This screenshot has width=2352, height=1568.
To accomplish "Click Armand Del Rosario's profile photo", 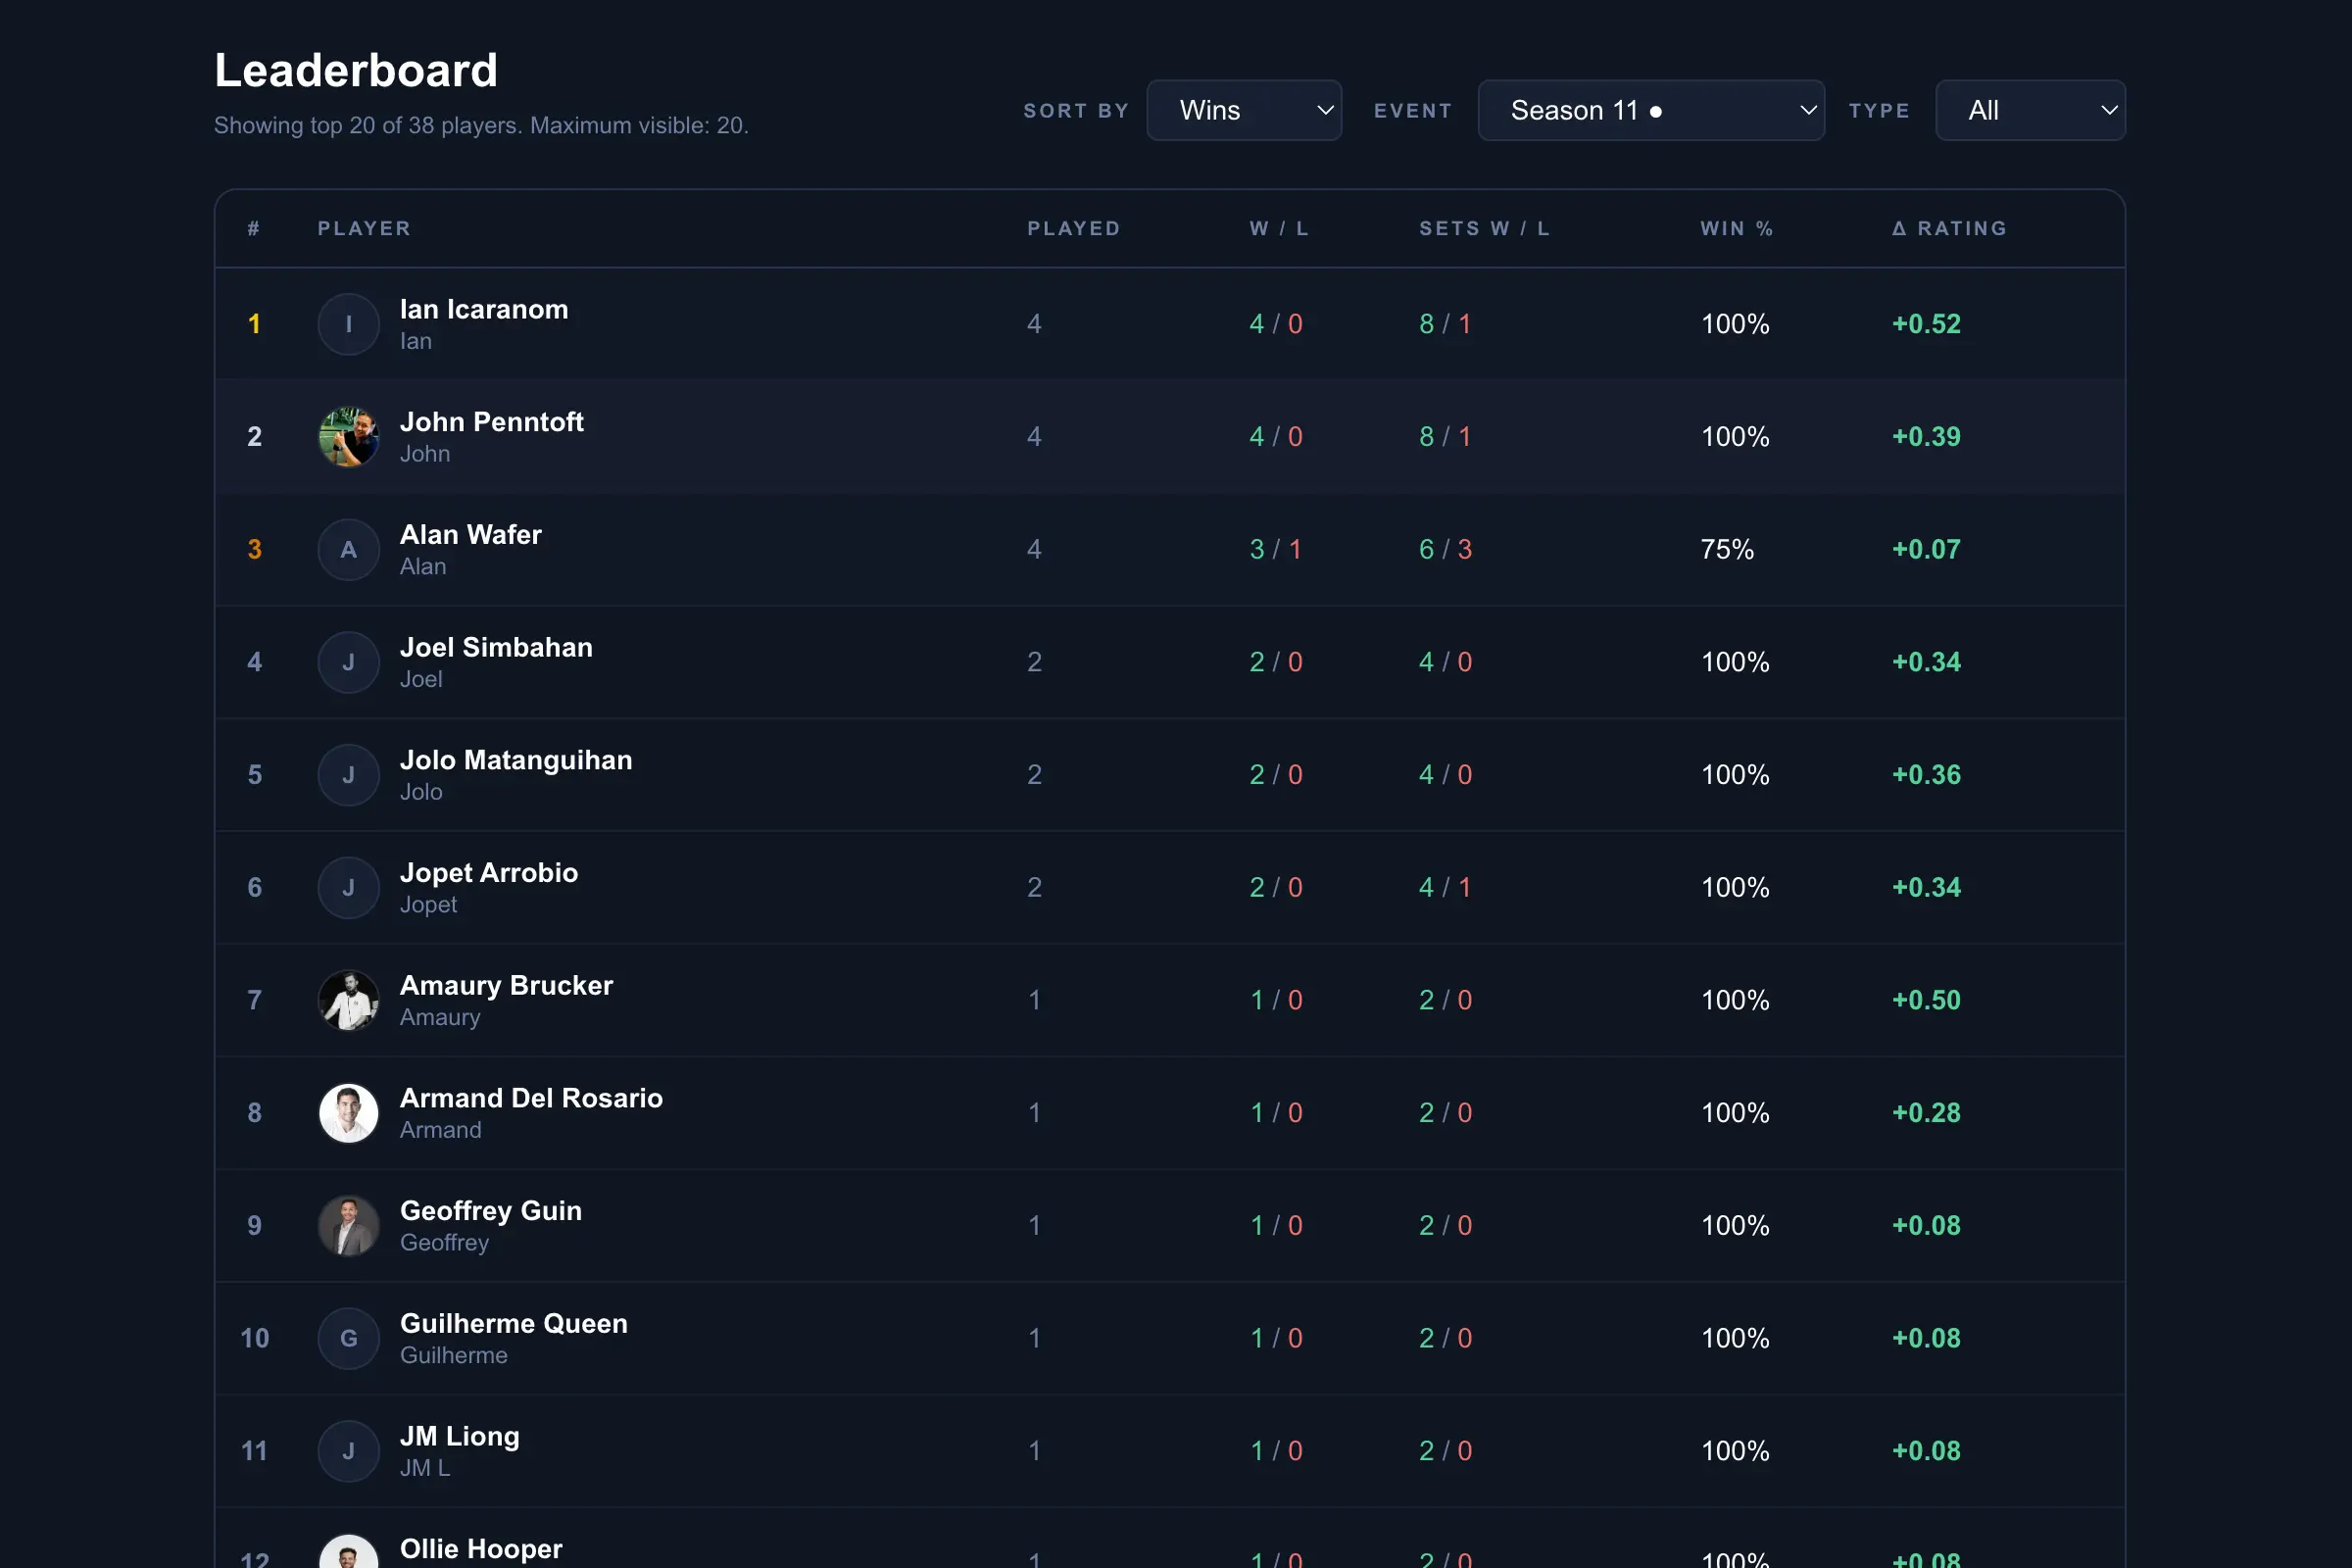I will (348, 1113).
